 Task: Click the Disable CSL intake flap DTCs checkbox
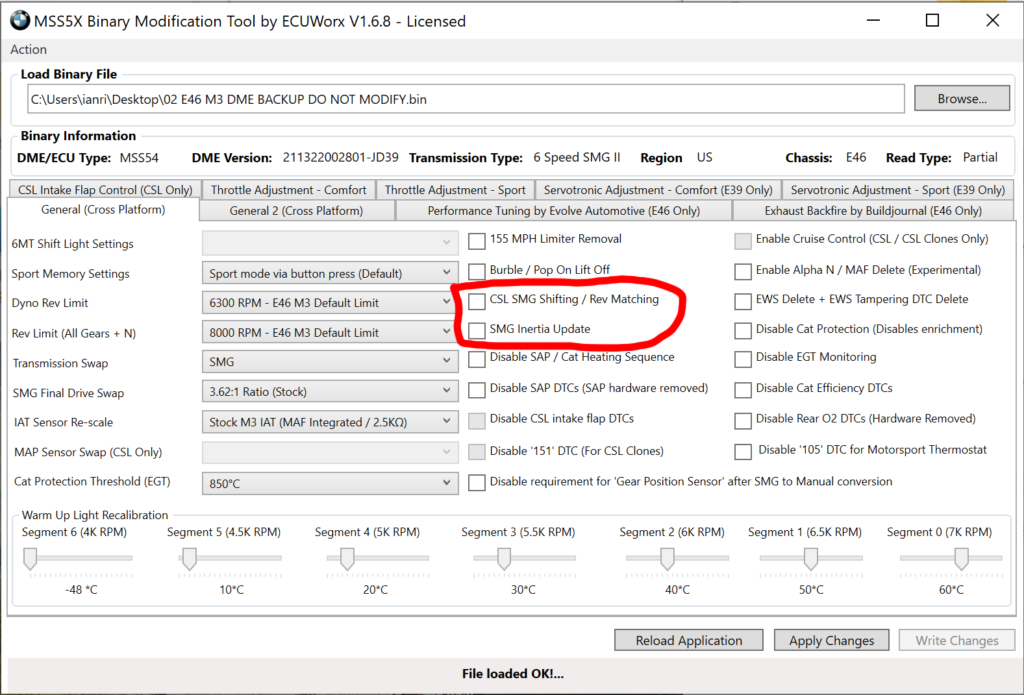[477, 420]
